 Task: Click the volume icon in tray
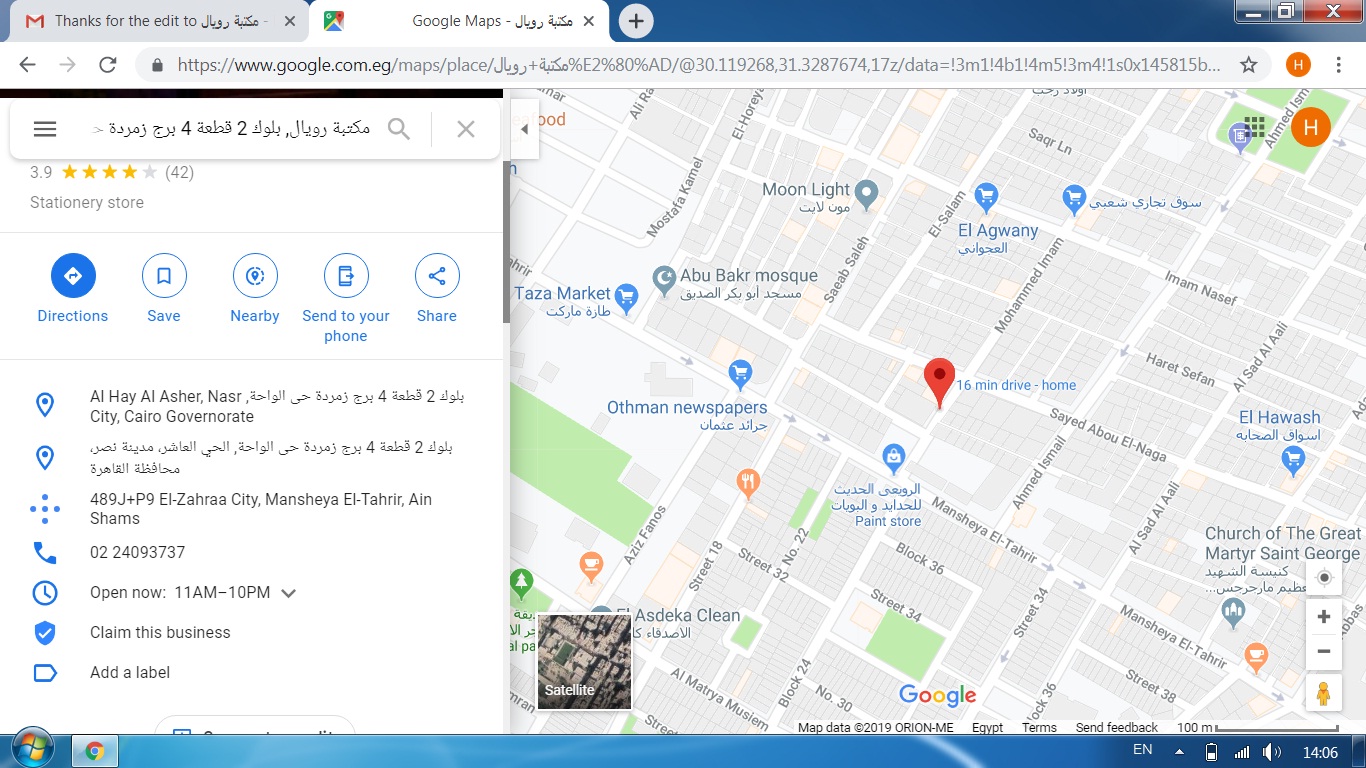1271,751
